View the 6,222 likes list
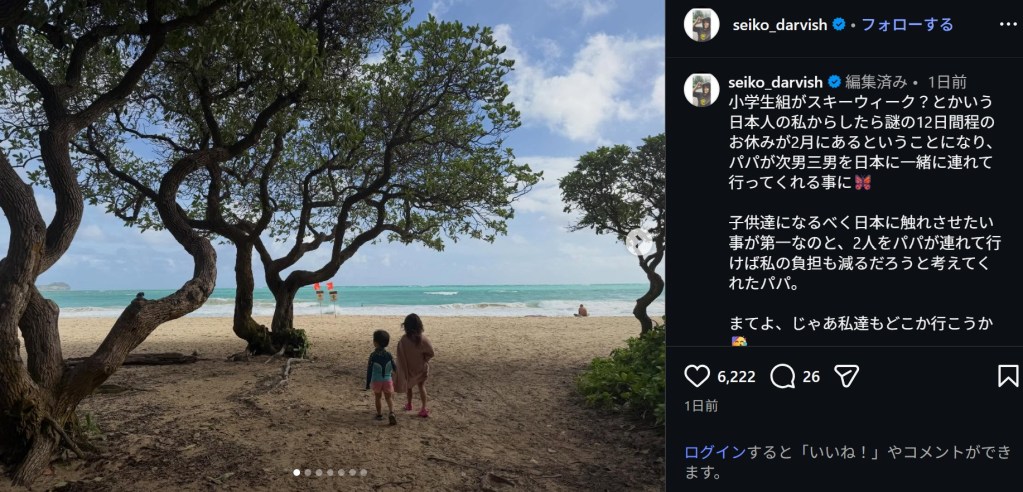 click(736, 377)
